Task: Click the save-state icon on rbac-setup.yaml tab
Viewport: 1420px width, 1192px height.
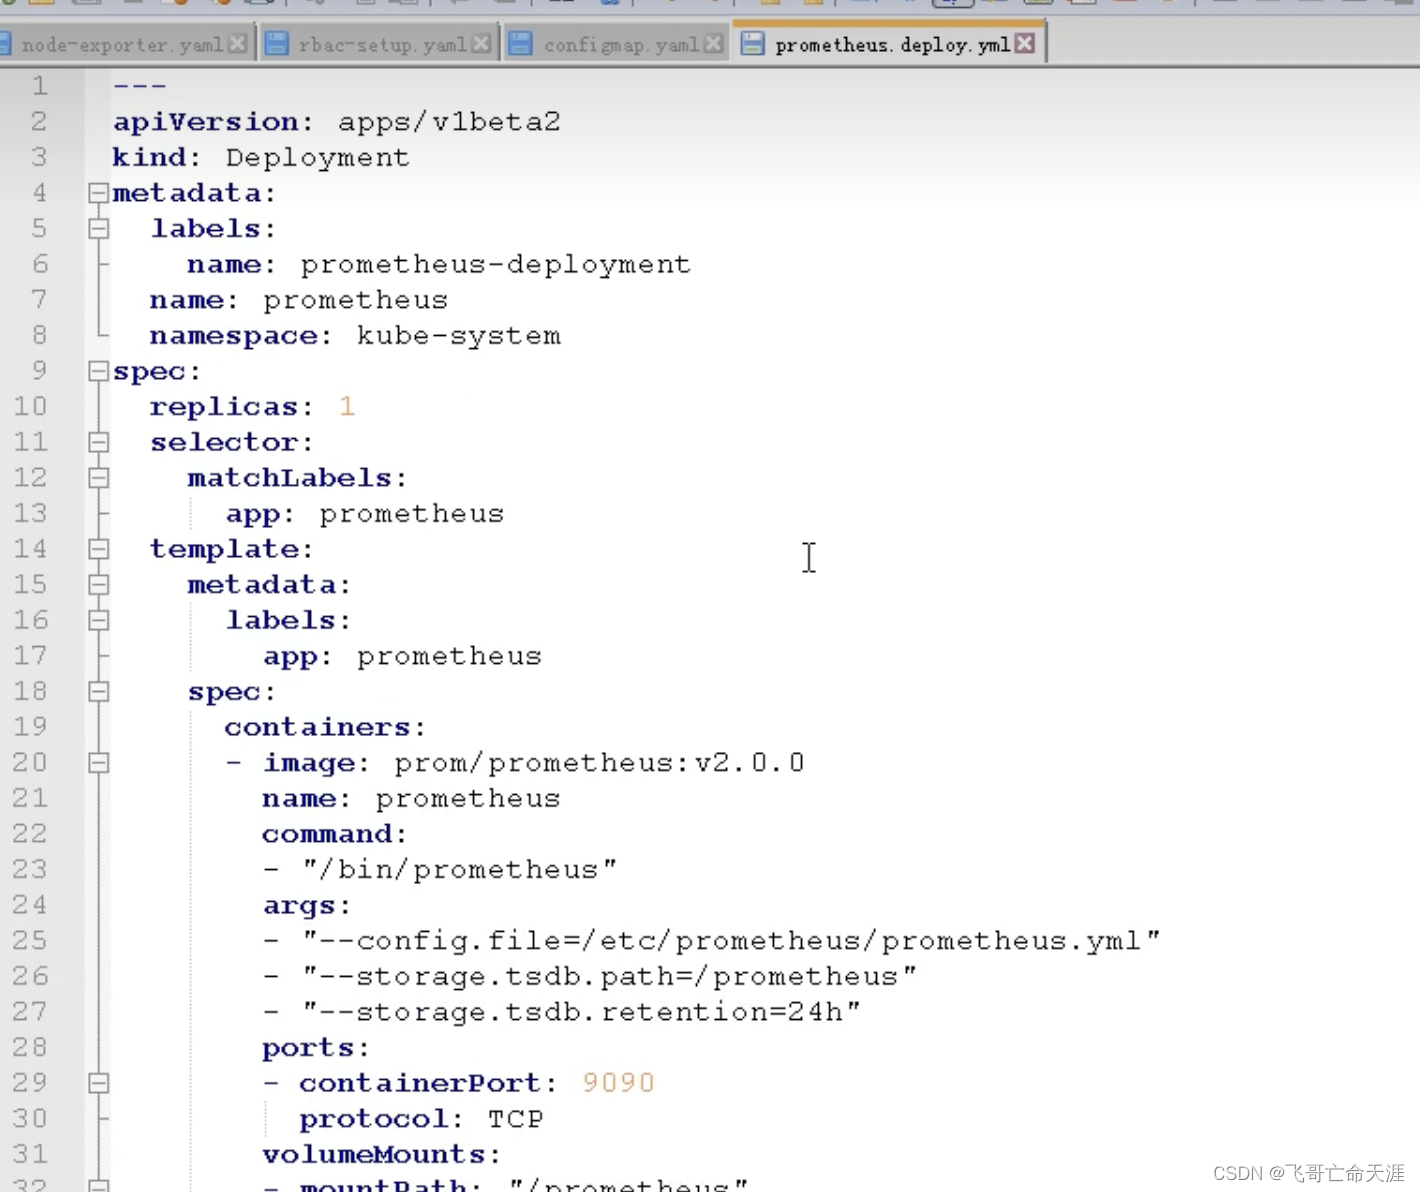Action: 276,44
